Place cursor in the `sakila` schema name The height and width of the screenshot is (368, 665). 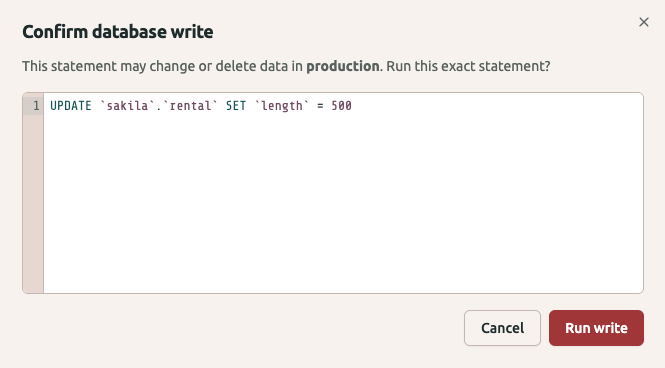127,106
